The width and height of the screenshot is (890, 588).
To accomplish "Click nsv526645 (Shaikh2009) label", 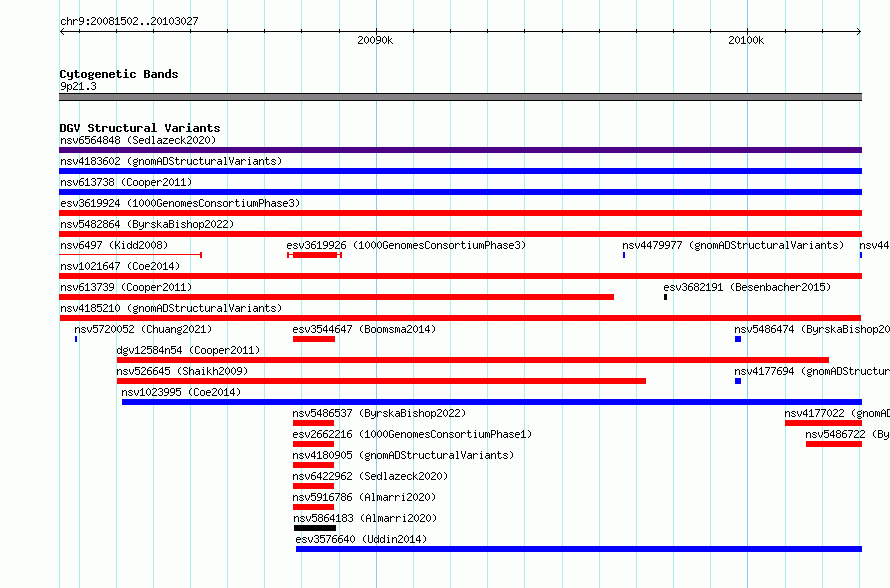I will point(182,371).
